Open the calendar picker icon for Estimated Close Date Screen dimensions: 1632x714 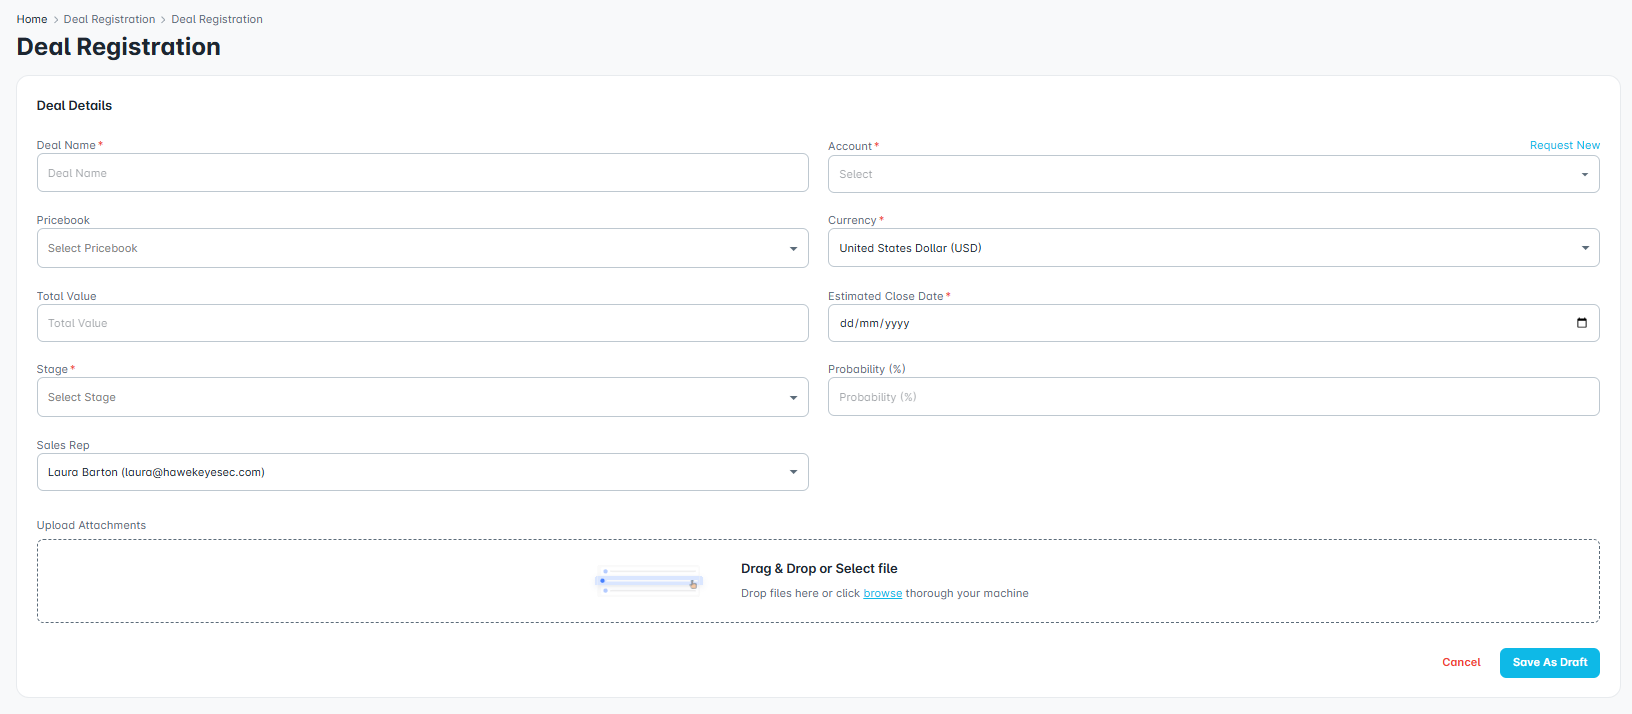[x=1581, y=323]
